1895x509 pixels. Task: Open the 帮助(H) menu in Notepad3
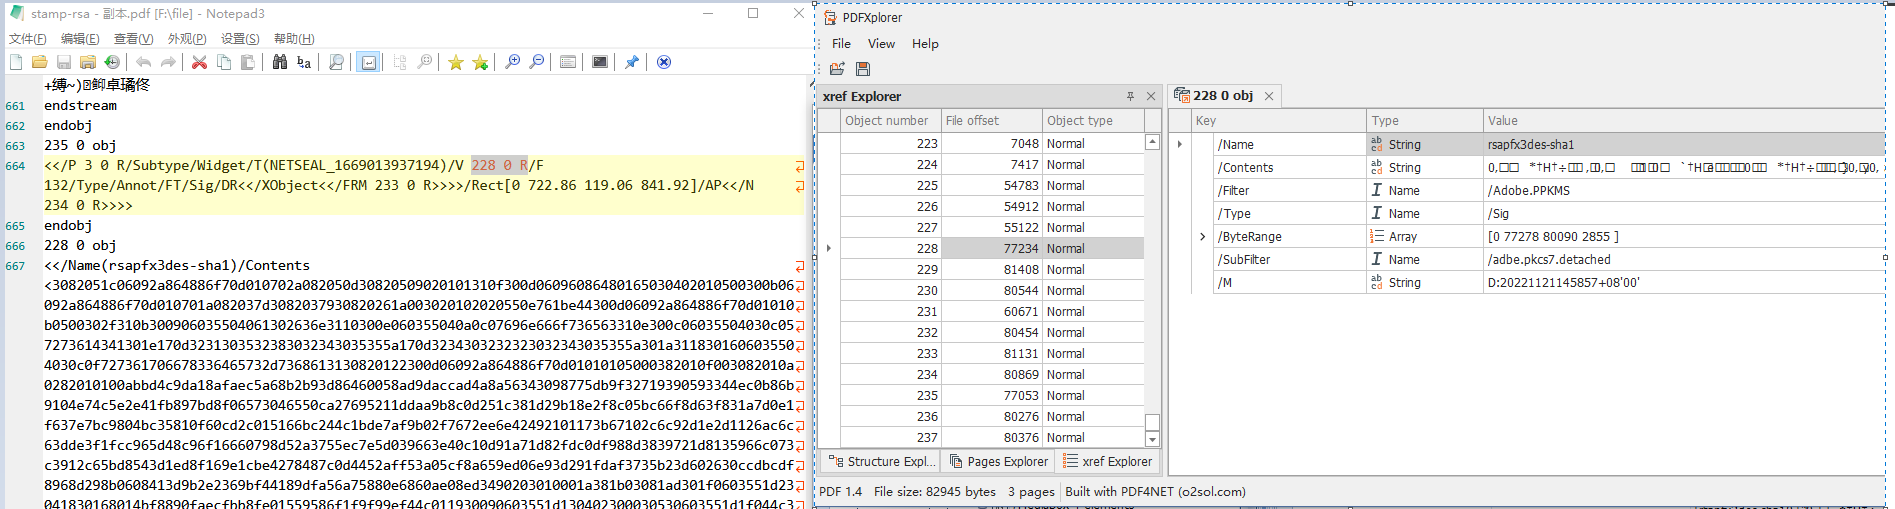pyautogui.click(x=294, y=39)
